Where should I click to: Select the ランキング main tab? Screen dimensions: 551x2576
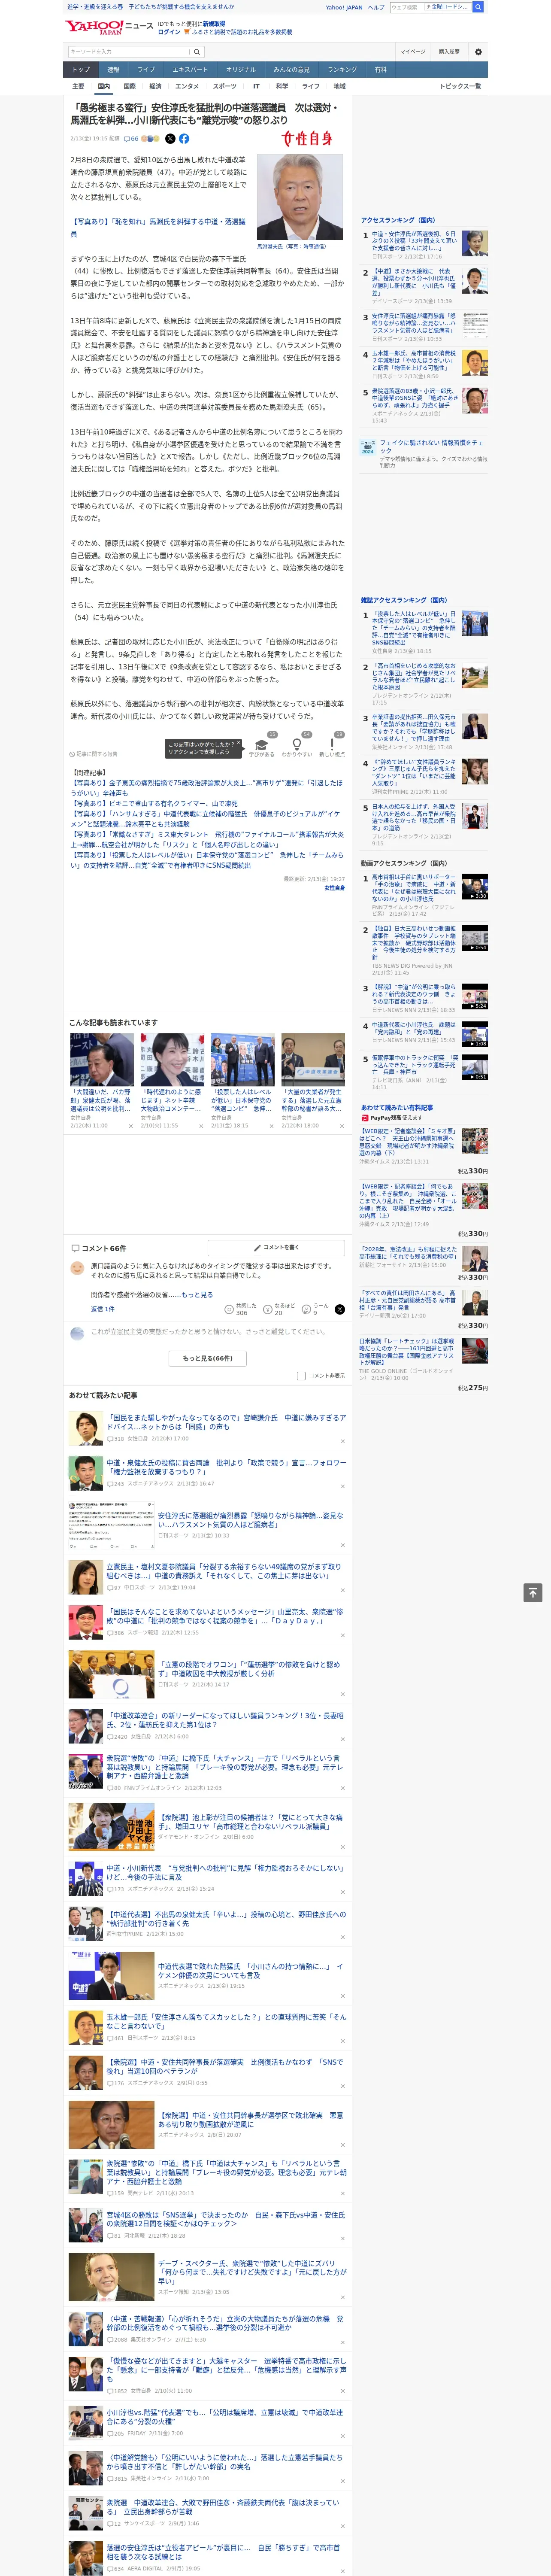point(342,70)
